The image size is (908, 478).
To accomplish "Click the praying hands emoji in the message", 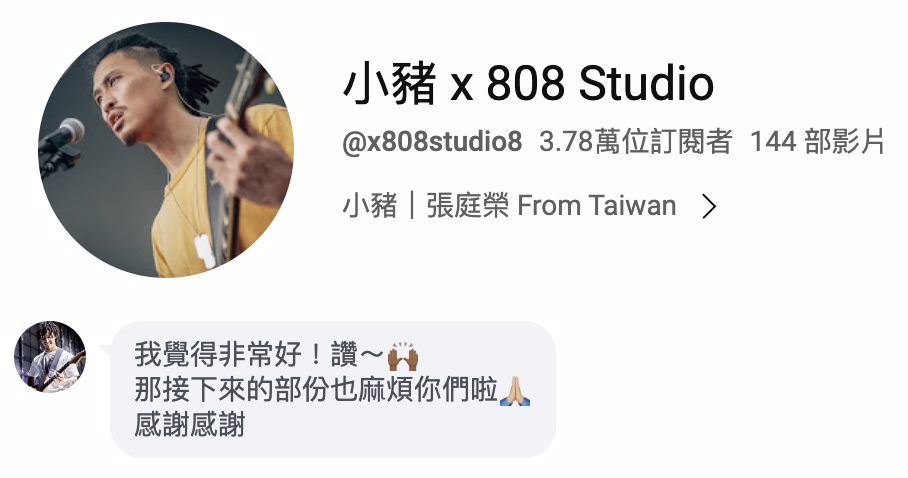I will point(515,391).
